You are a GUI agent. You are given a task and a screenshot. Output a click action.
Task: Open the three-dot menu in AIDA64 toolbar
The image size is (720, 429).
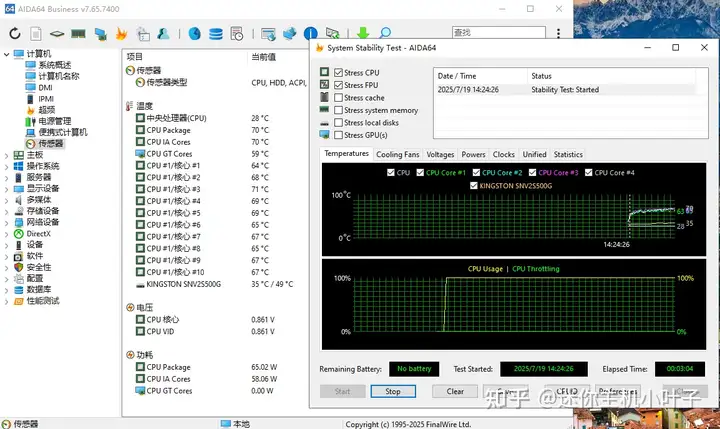coord(558,33)
